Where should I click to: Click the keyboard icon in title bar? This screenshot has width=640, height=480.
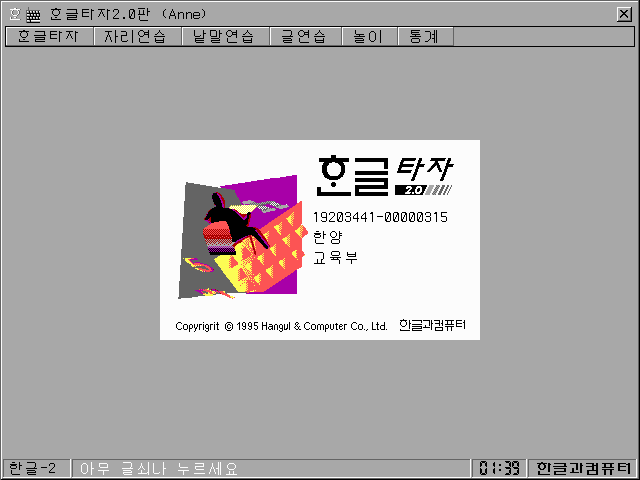[x=33, y=15]
